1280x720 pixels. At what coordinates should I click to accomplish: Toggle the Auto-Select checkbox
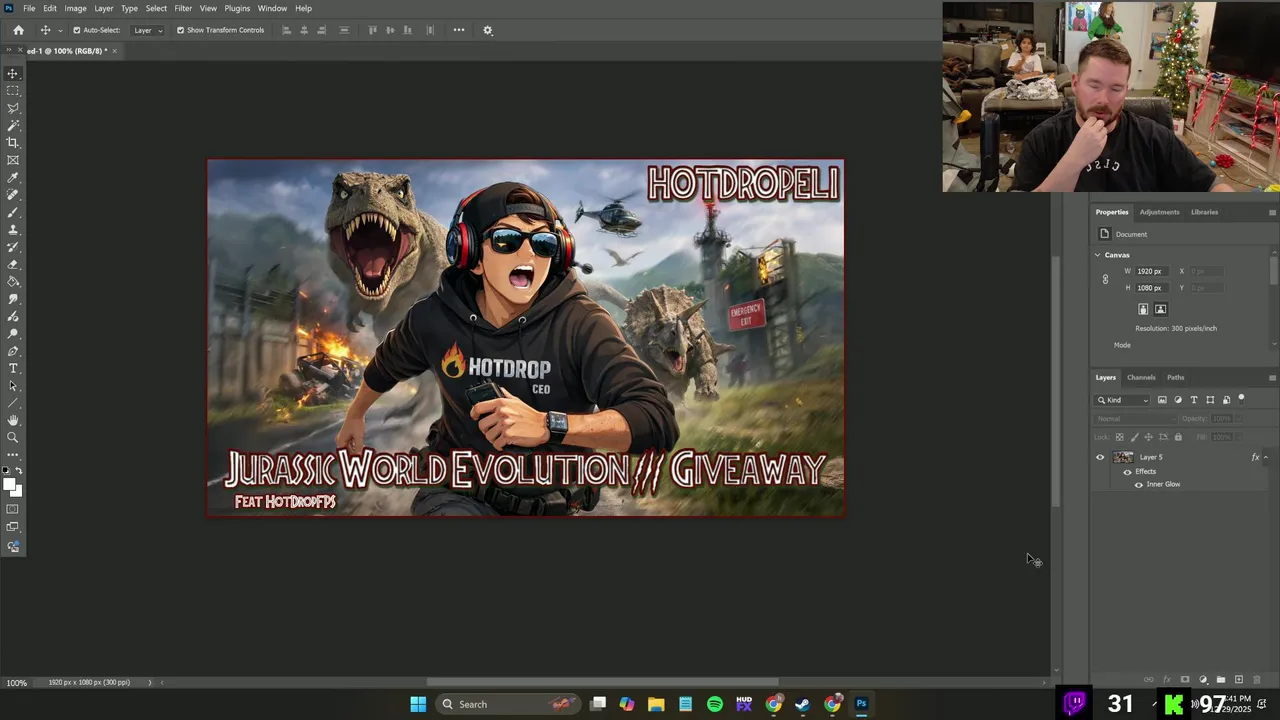pyautogui.click(x=77, y=30)
